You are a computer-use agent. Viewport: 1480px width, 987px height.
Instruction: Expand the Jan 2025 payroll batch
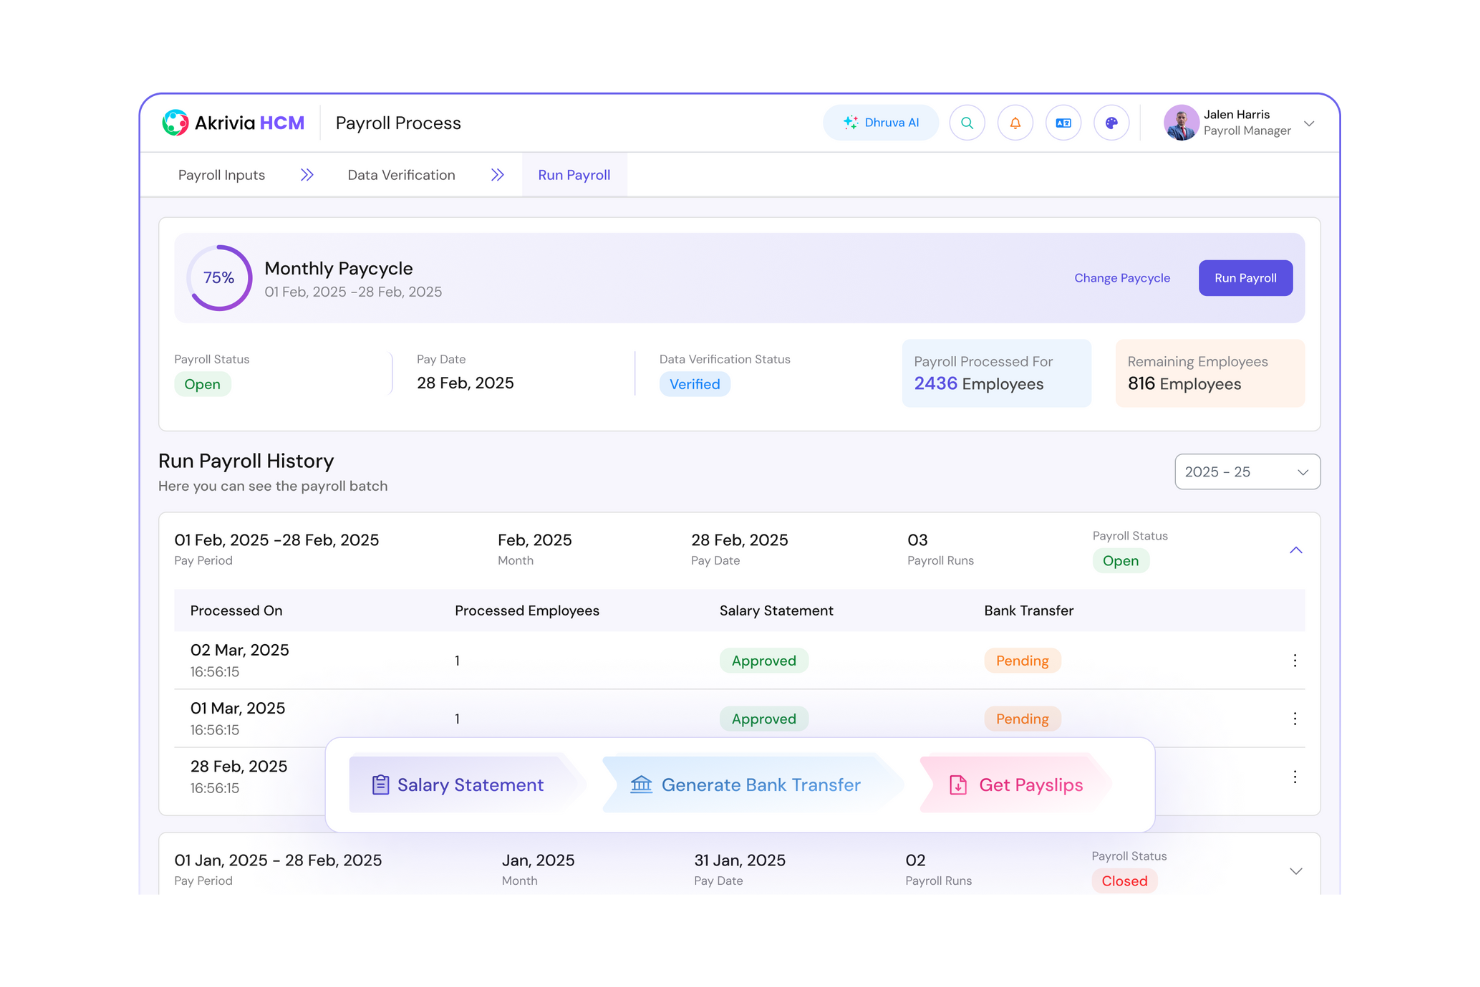pyautogui.click(x=1295, y=870)
